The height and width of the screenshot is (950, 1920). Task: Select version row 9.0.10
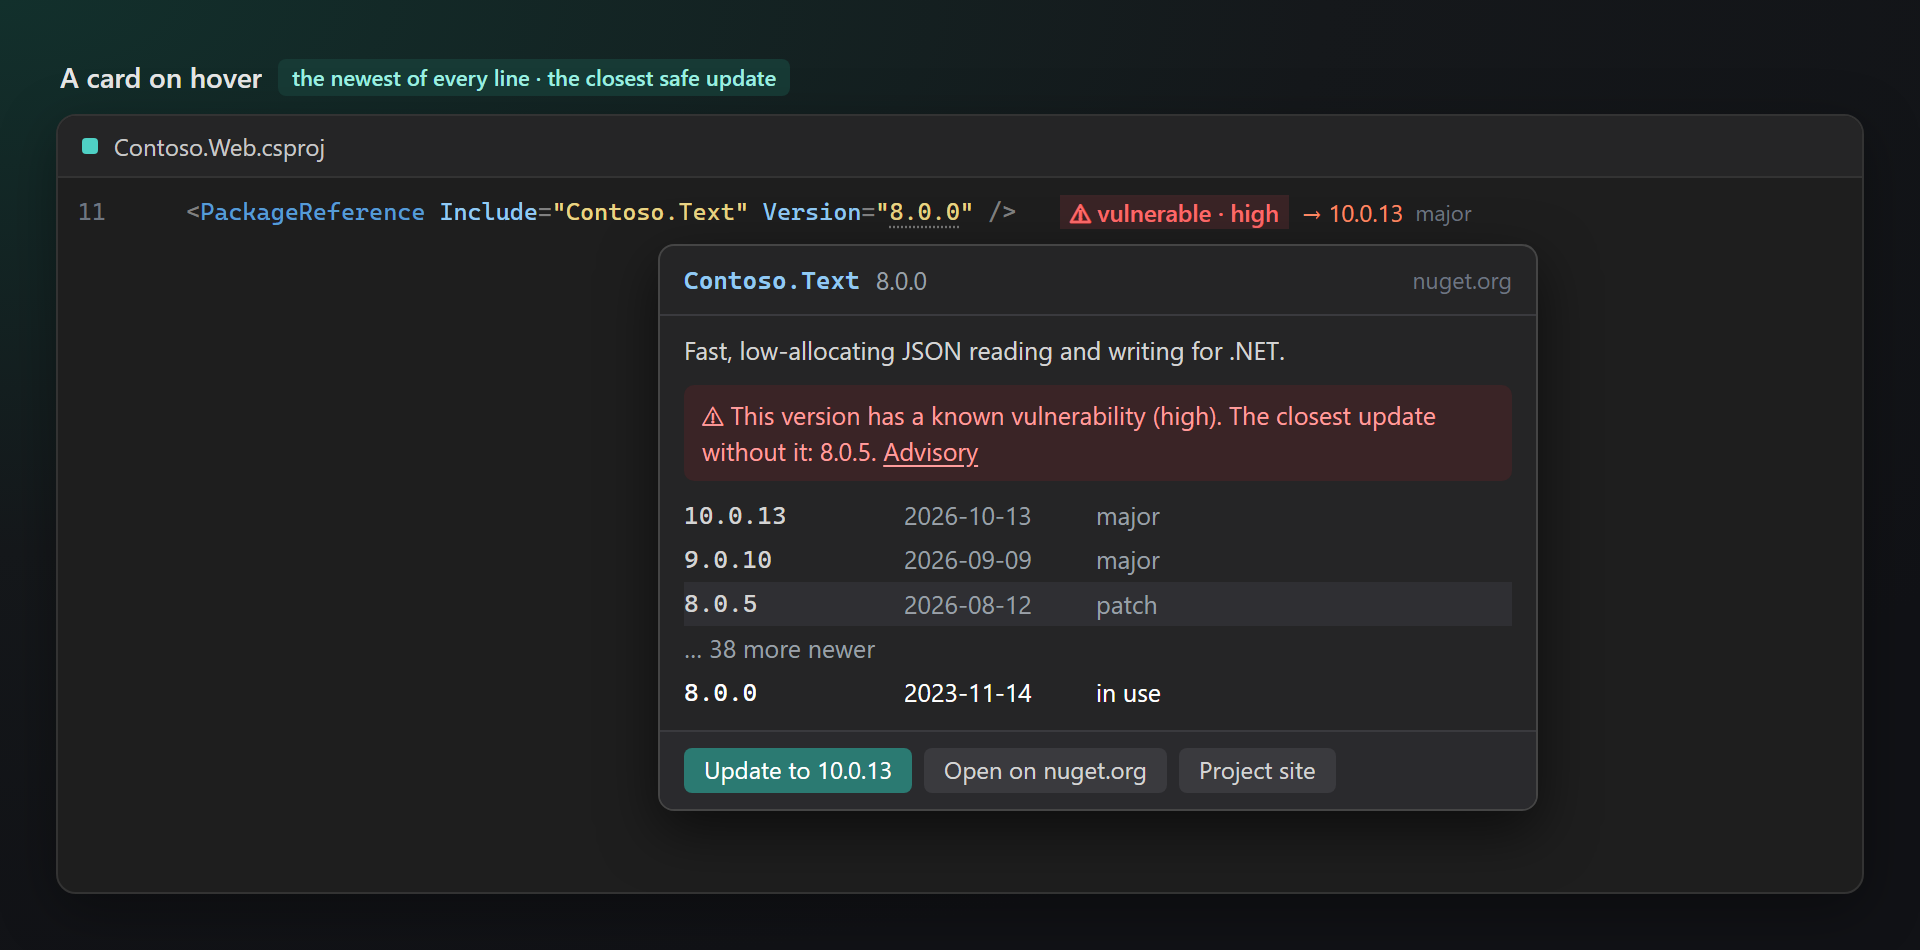[x=1098, y=560]
